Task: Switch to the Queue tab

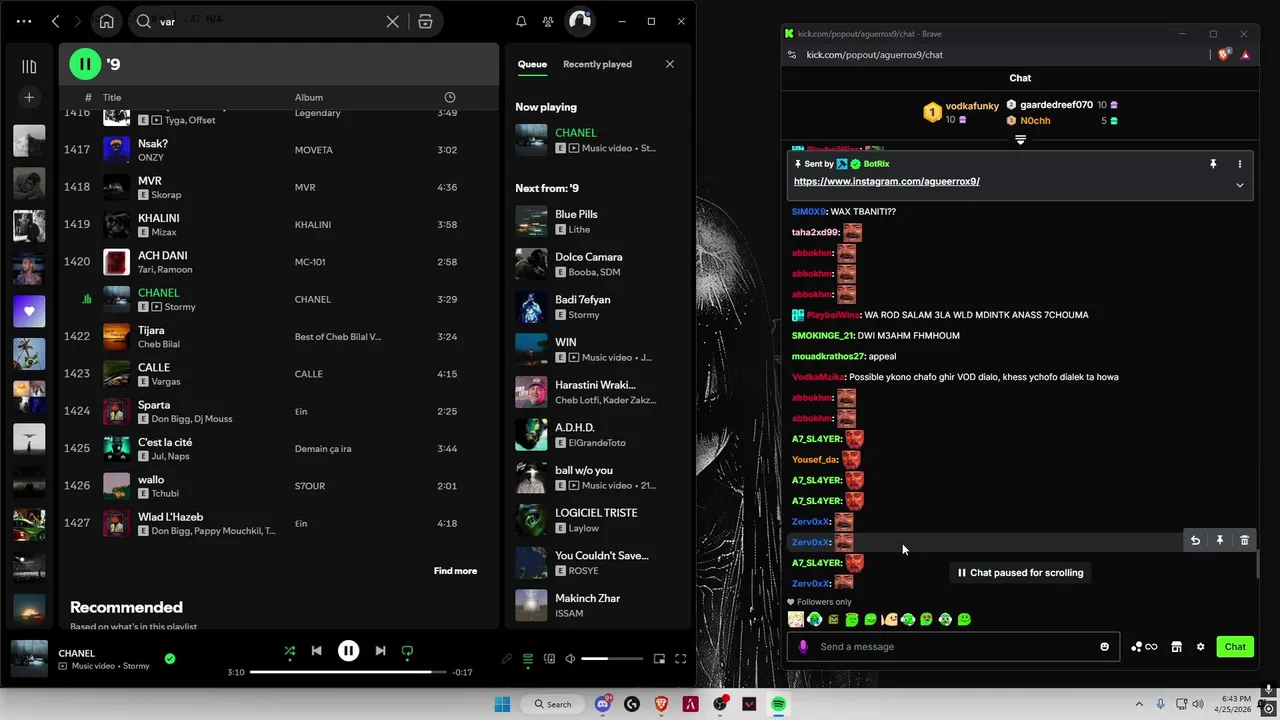Action: [x=532, y=64]
